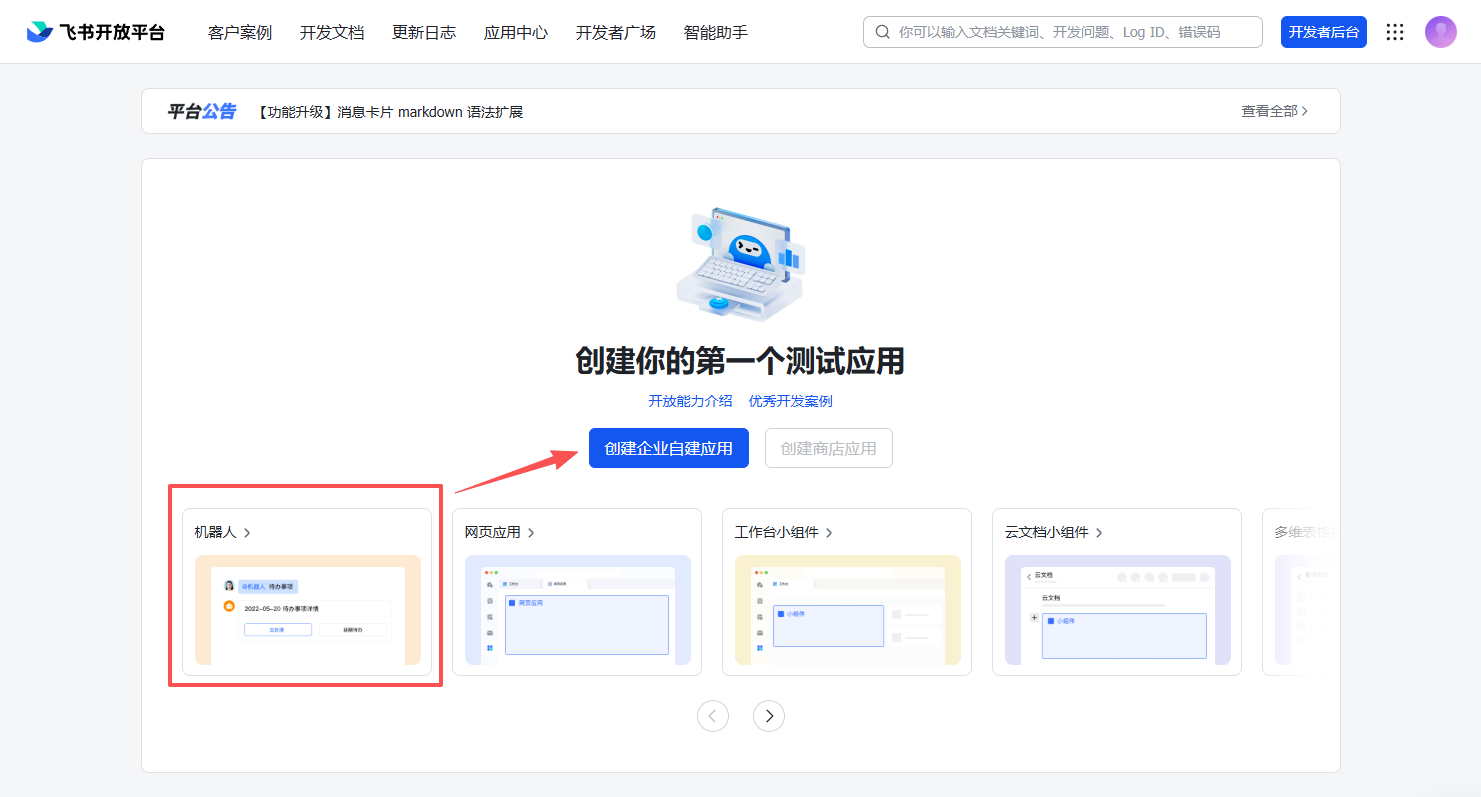
Task: Click the carousel previous arrow button
Action: pos(713,716)
